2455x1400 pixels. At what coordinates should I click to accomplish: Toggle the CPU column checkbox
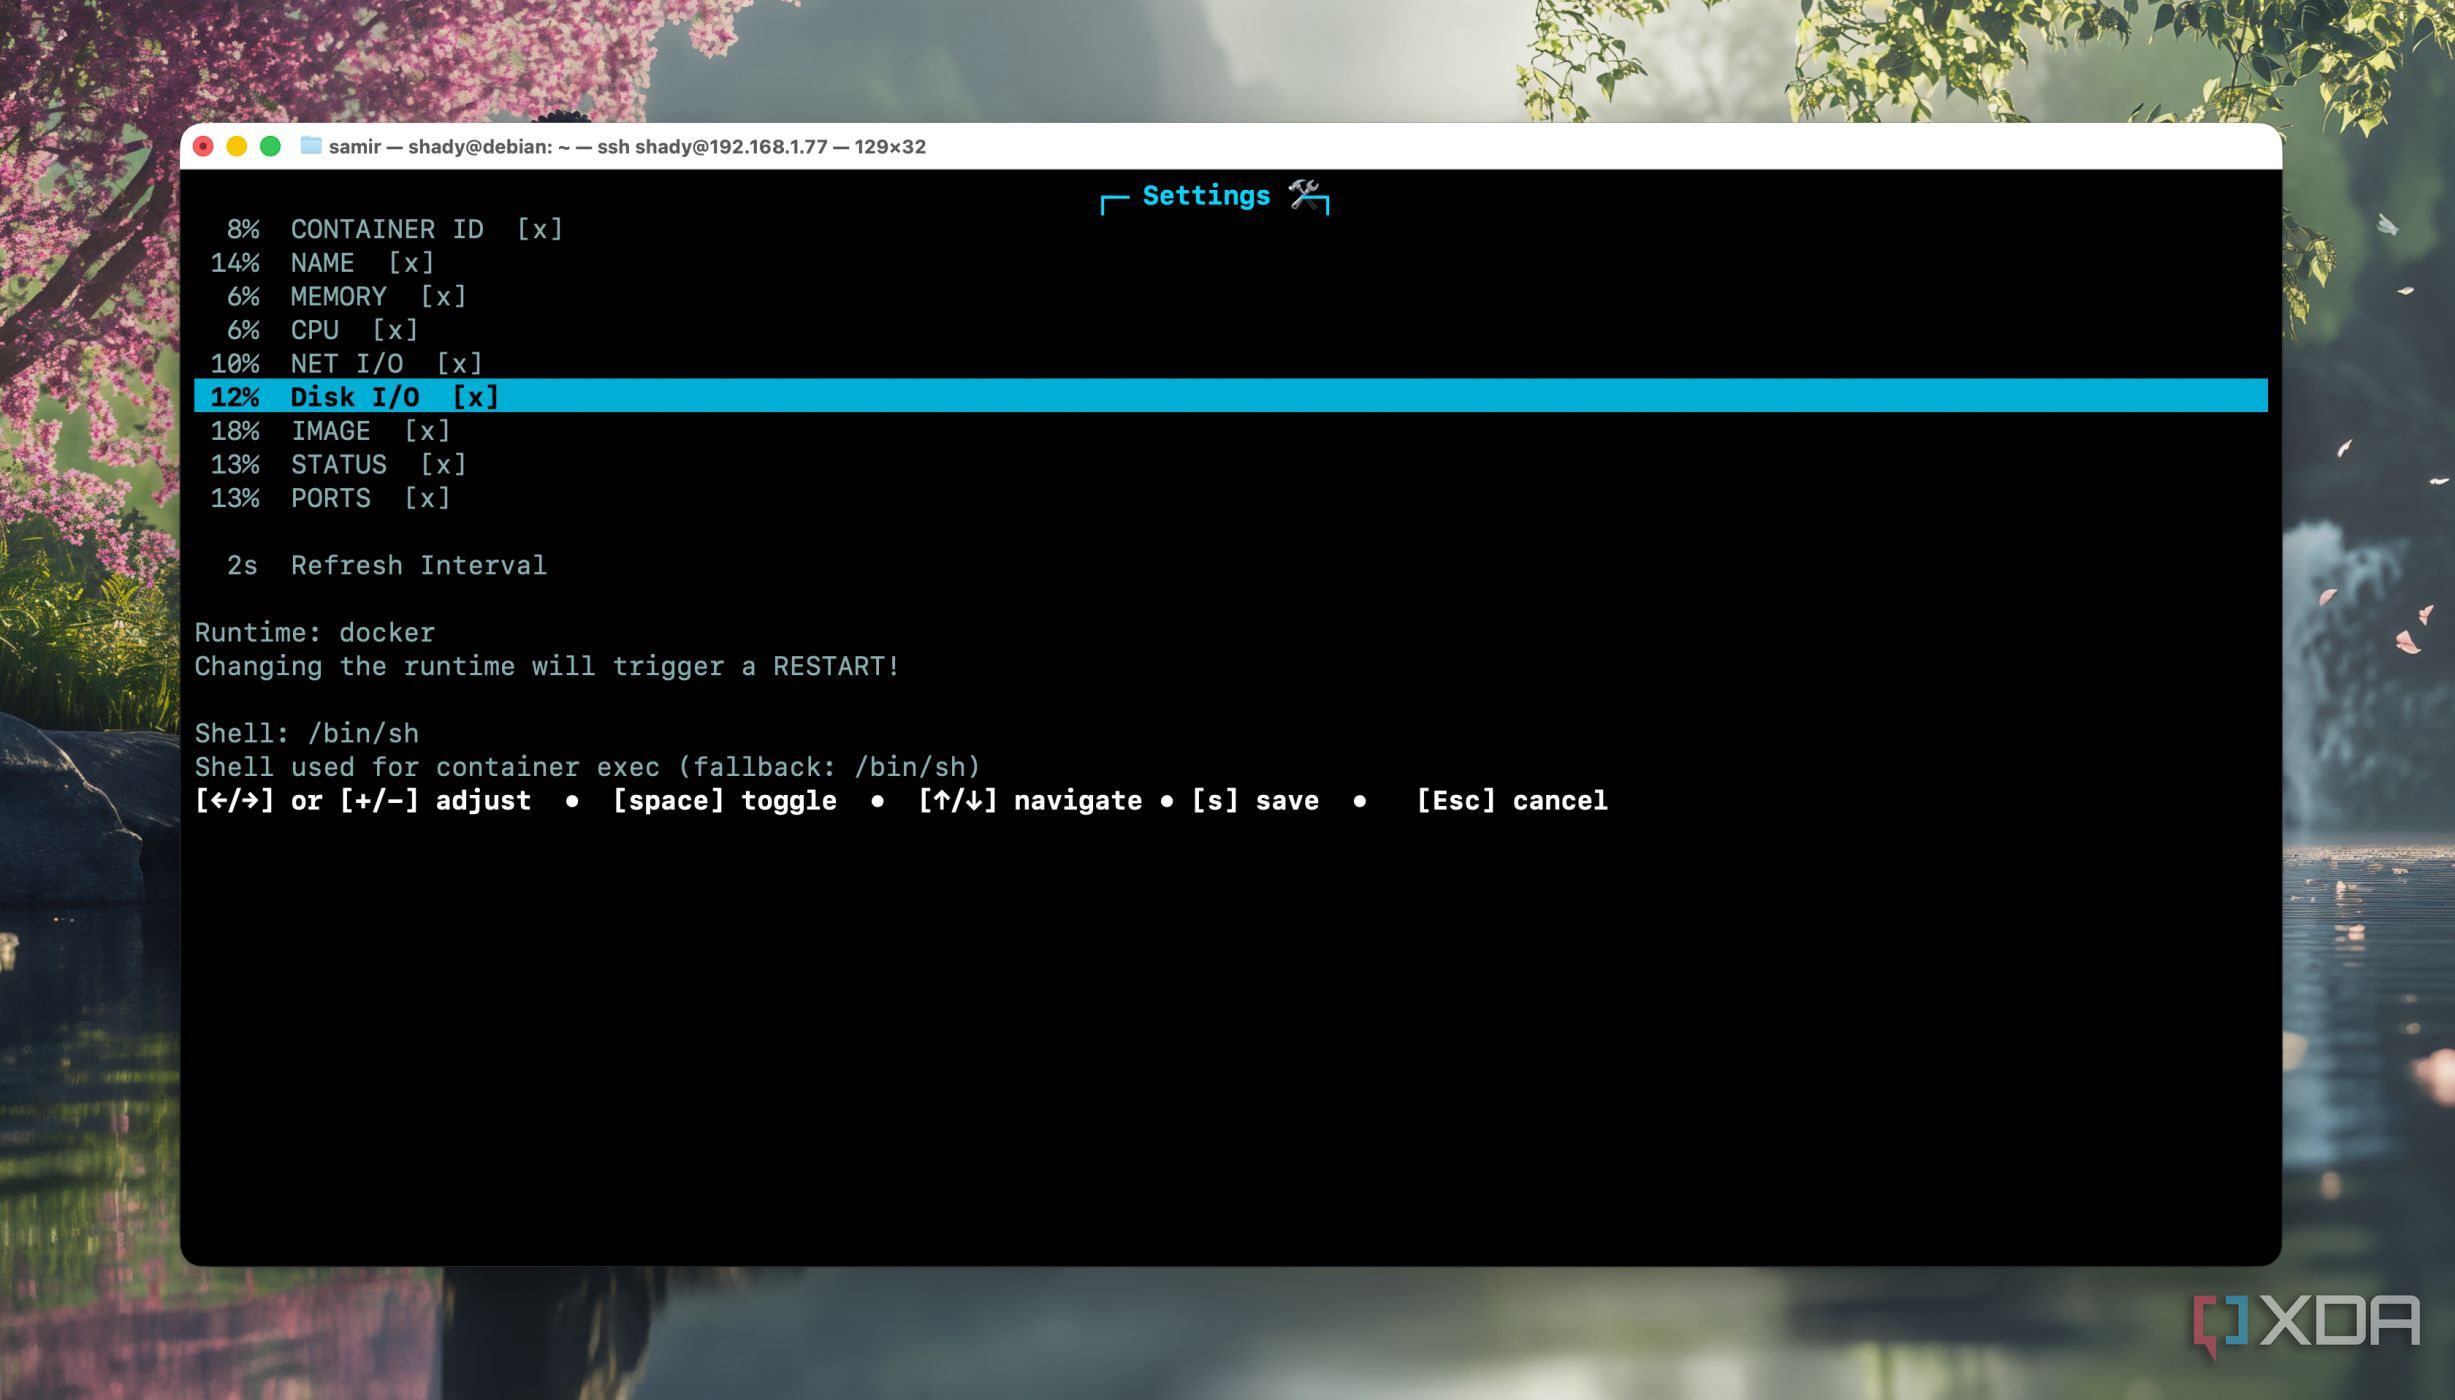[x=395, y=330]
